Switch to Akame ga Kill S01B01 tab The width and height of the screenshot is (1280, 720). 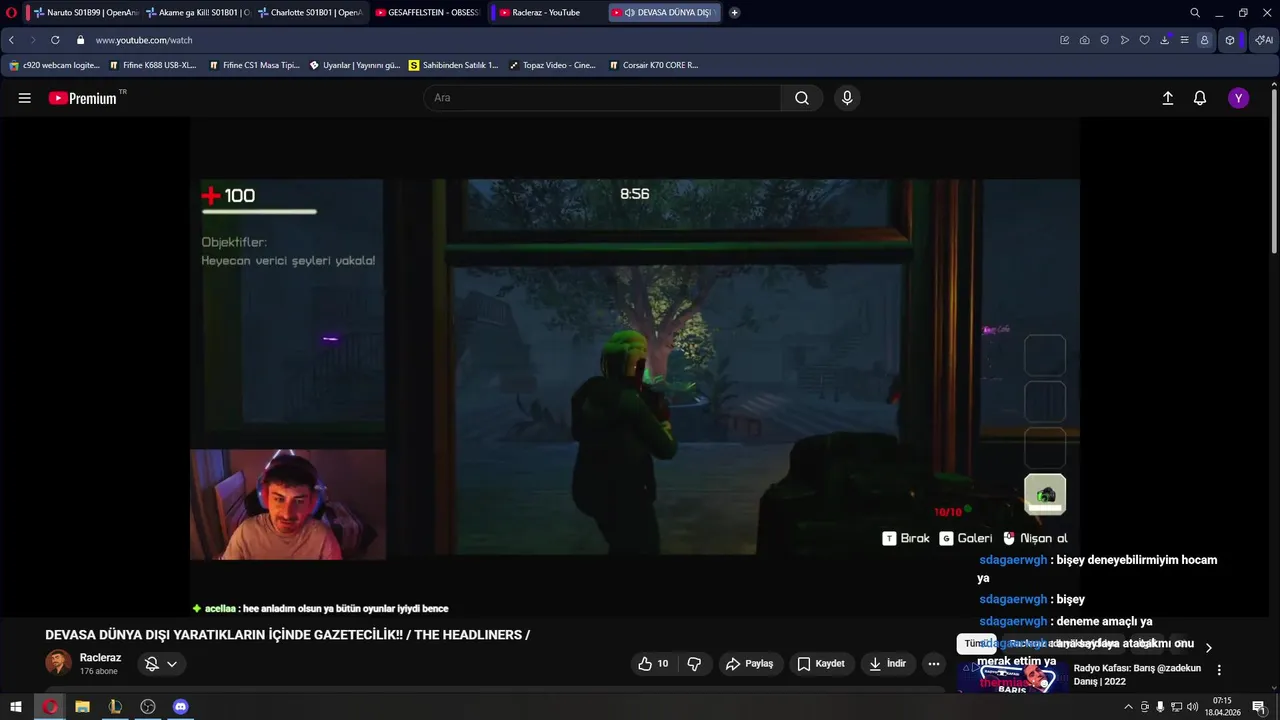(x=197, y=13)
